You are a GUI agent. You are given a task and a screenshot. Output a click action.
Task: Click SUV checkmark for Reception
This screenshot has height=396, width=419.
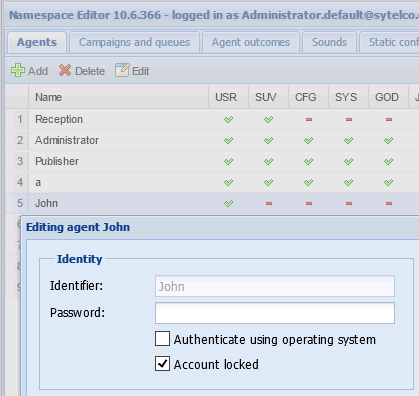point(268,119)
